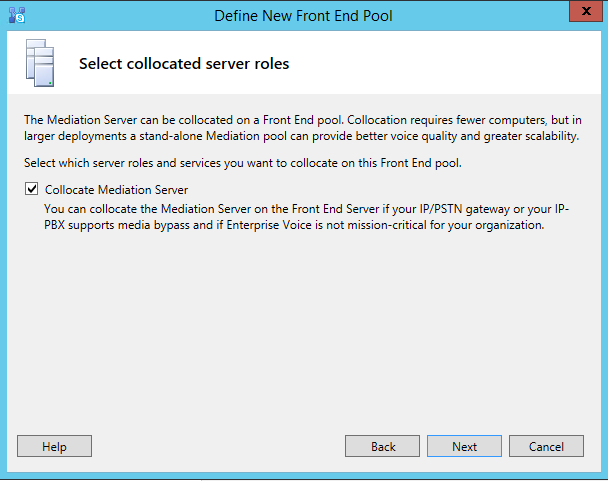Click the 'Select which server roles' instruction sentence
Image resolution: width=608 pixels, height=481 pixels.
click(x=243, y=163)
